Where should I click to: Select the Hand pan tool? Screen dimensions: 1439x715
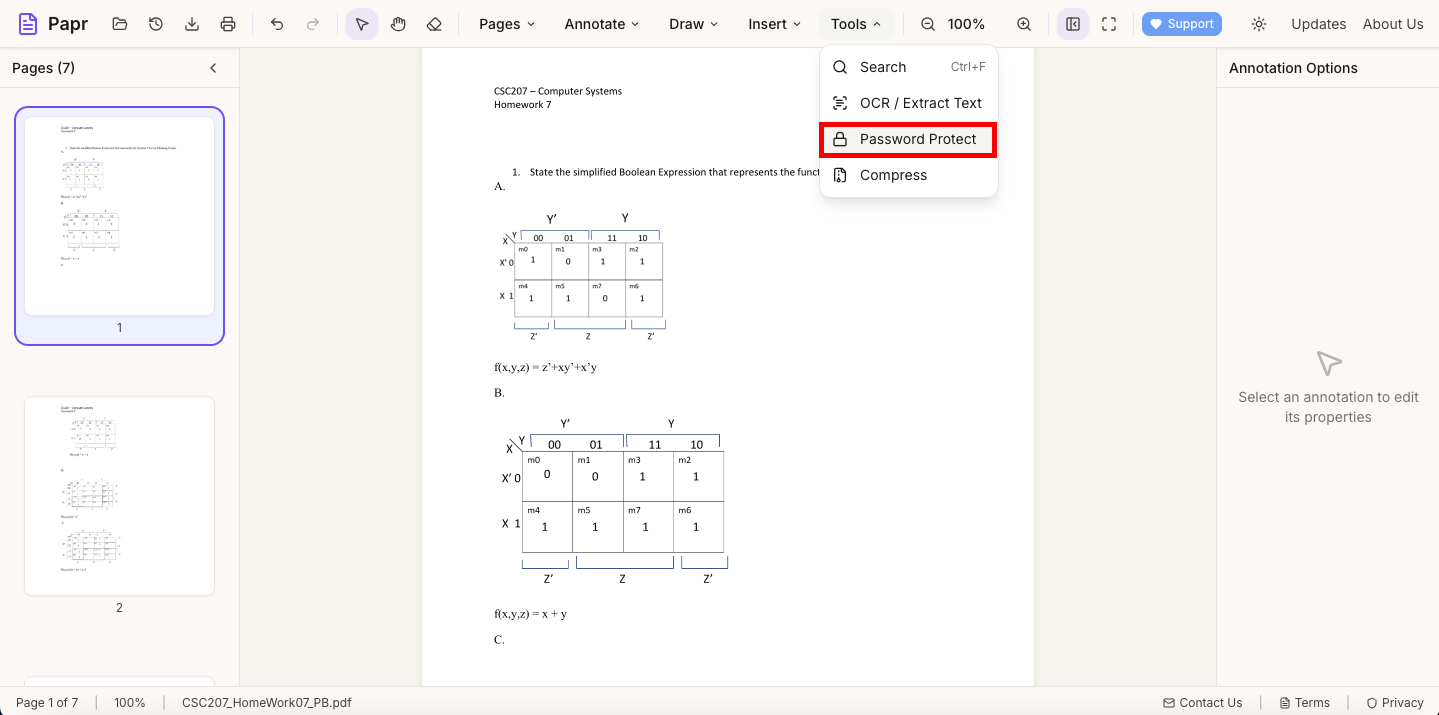pos(398,23)
